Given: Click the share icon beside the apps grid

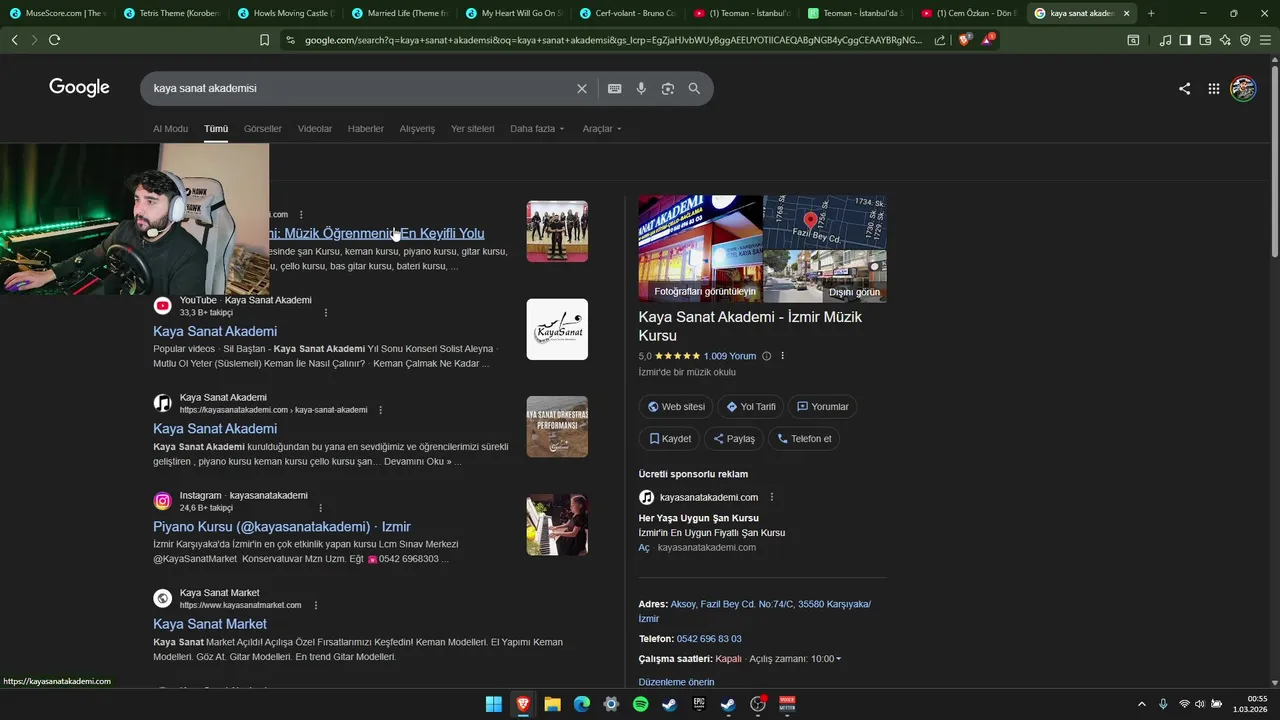Looking at the screenshot, I should 1184,88.
